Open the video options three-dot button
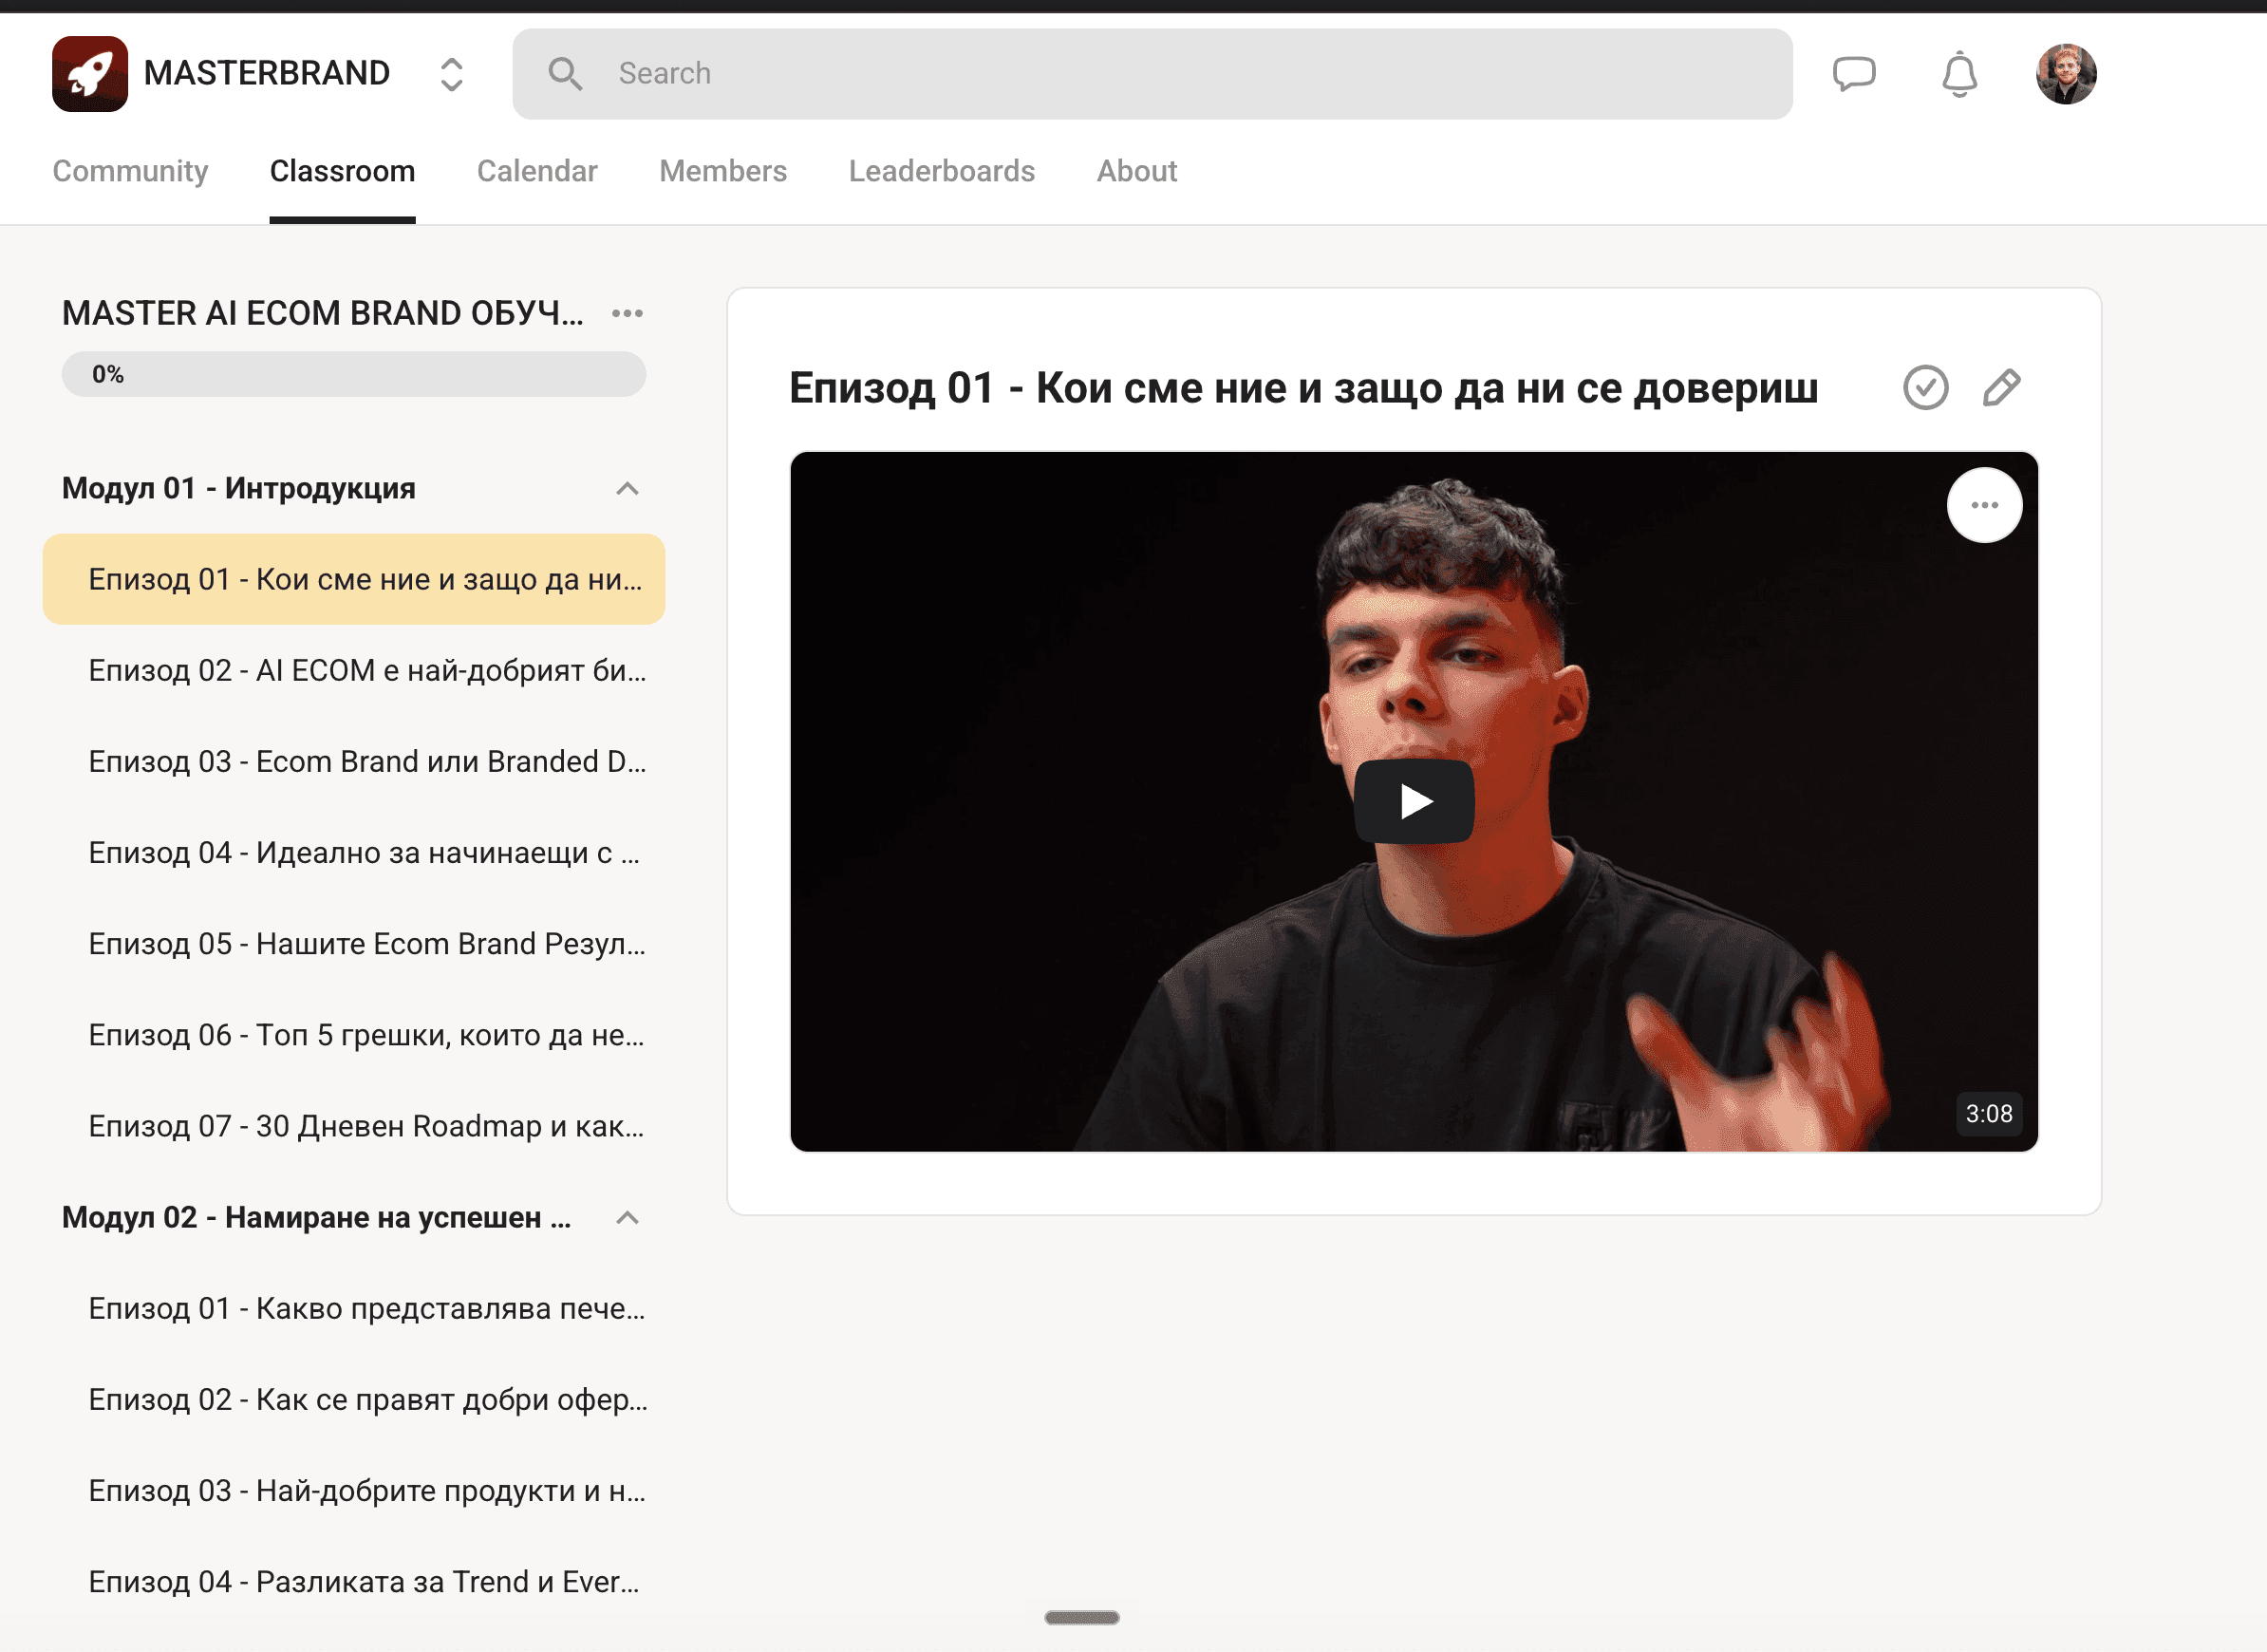The height and width of the screenshot is (1652, 2267). [x=1984, y=505]
